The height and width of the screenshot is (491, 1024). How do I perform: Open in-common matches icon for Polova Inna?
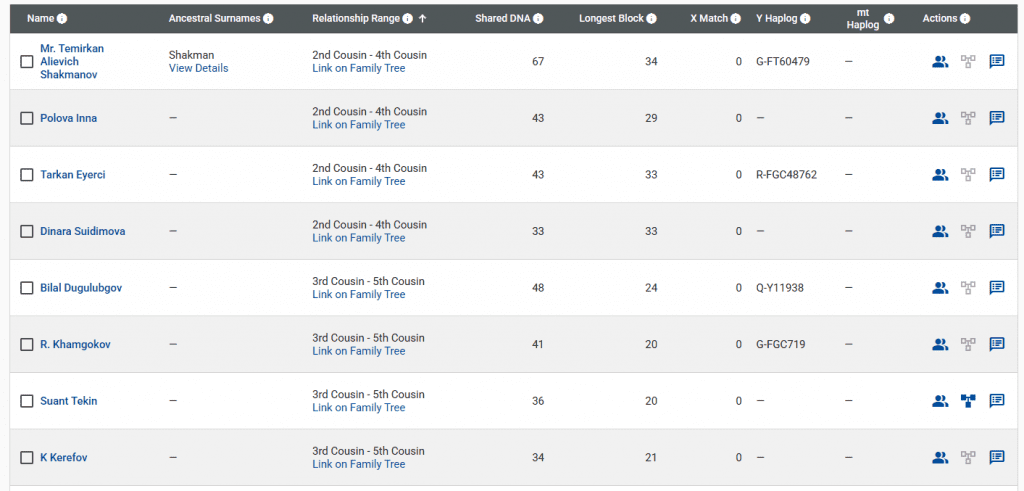point(939,118)
